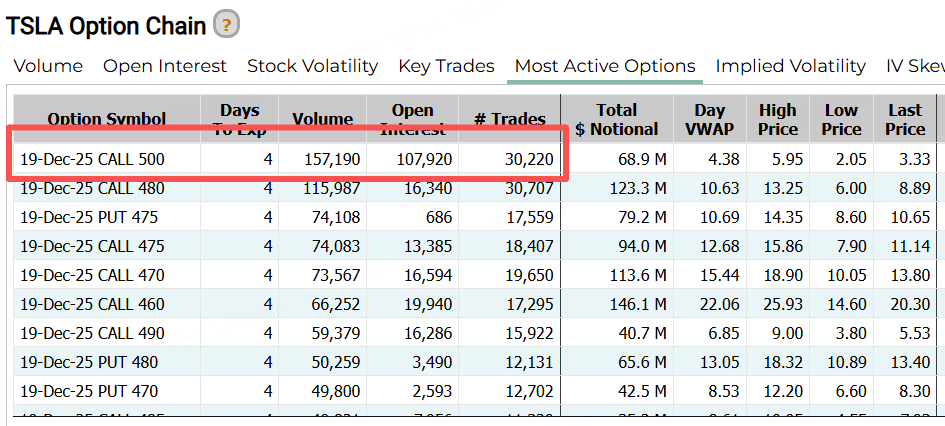Open the Open Interest tab

pyautogui.click(x=165, y=66)
